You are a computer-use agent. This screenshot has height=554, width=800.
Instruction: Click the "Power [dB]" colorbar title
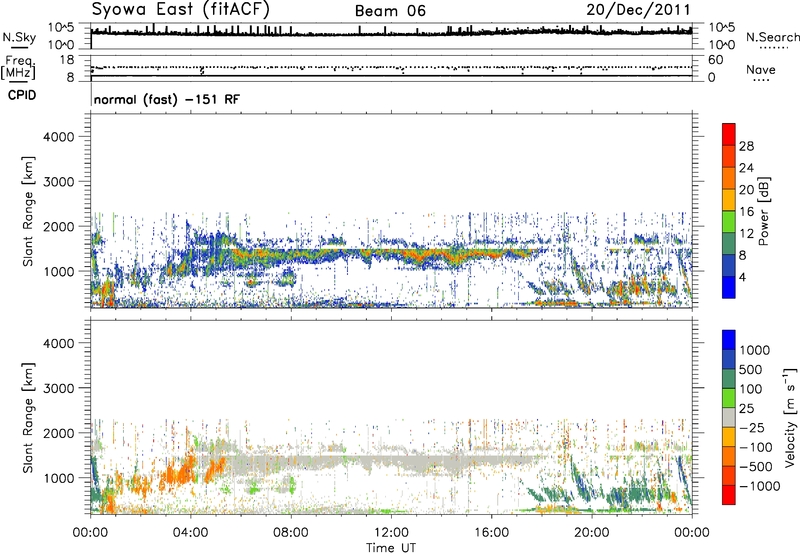point(764,211)
